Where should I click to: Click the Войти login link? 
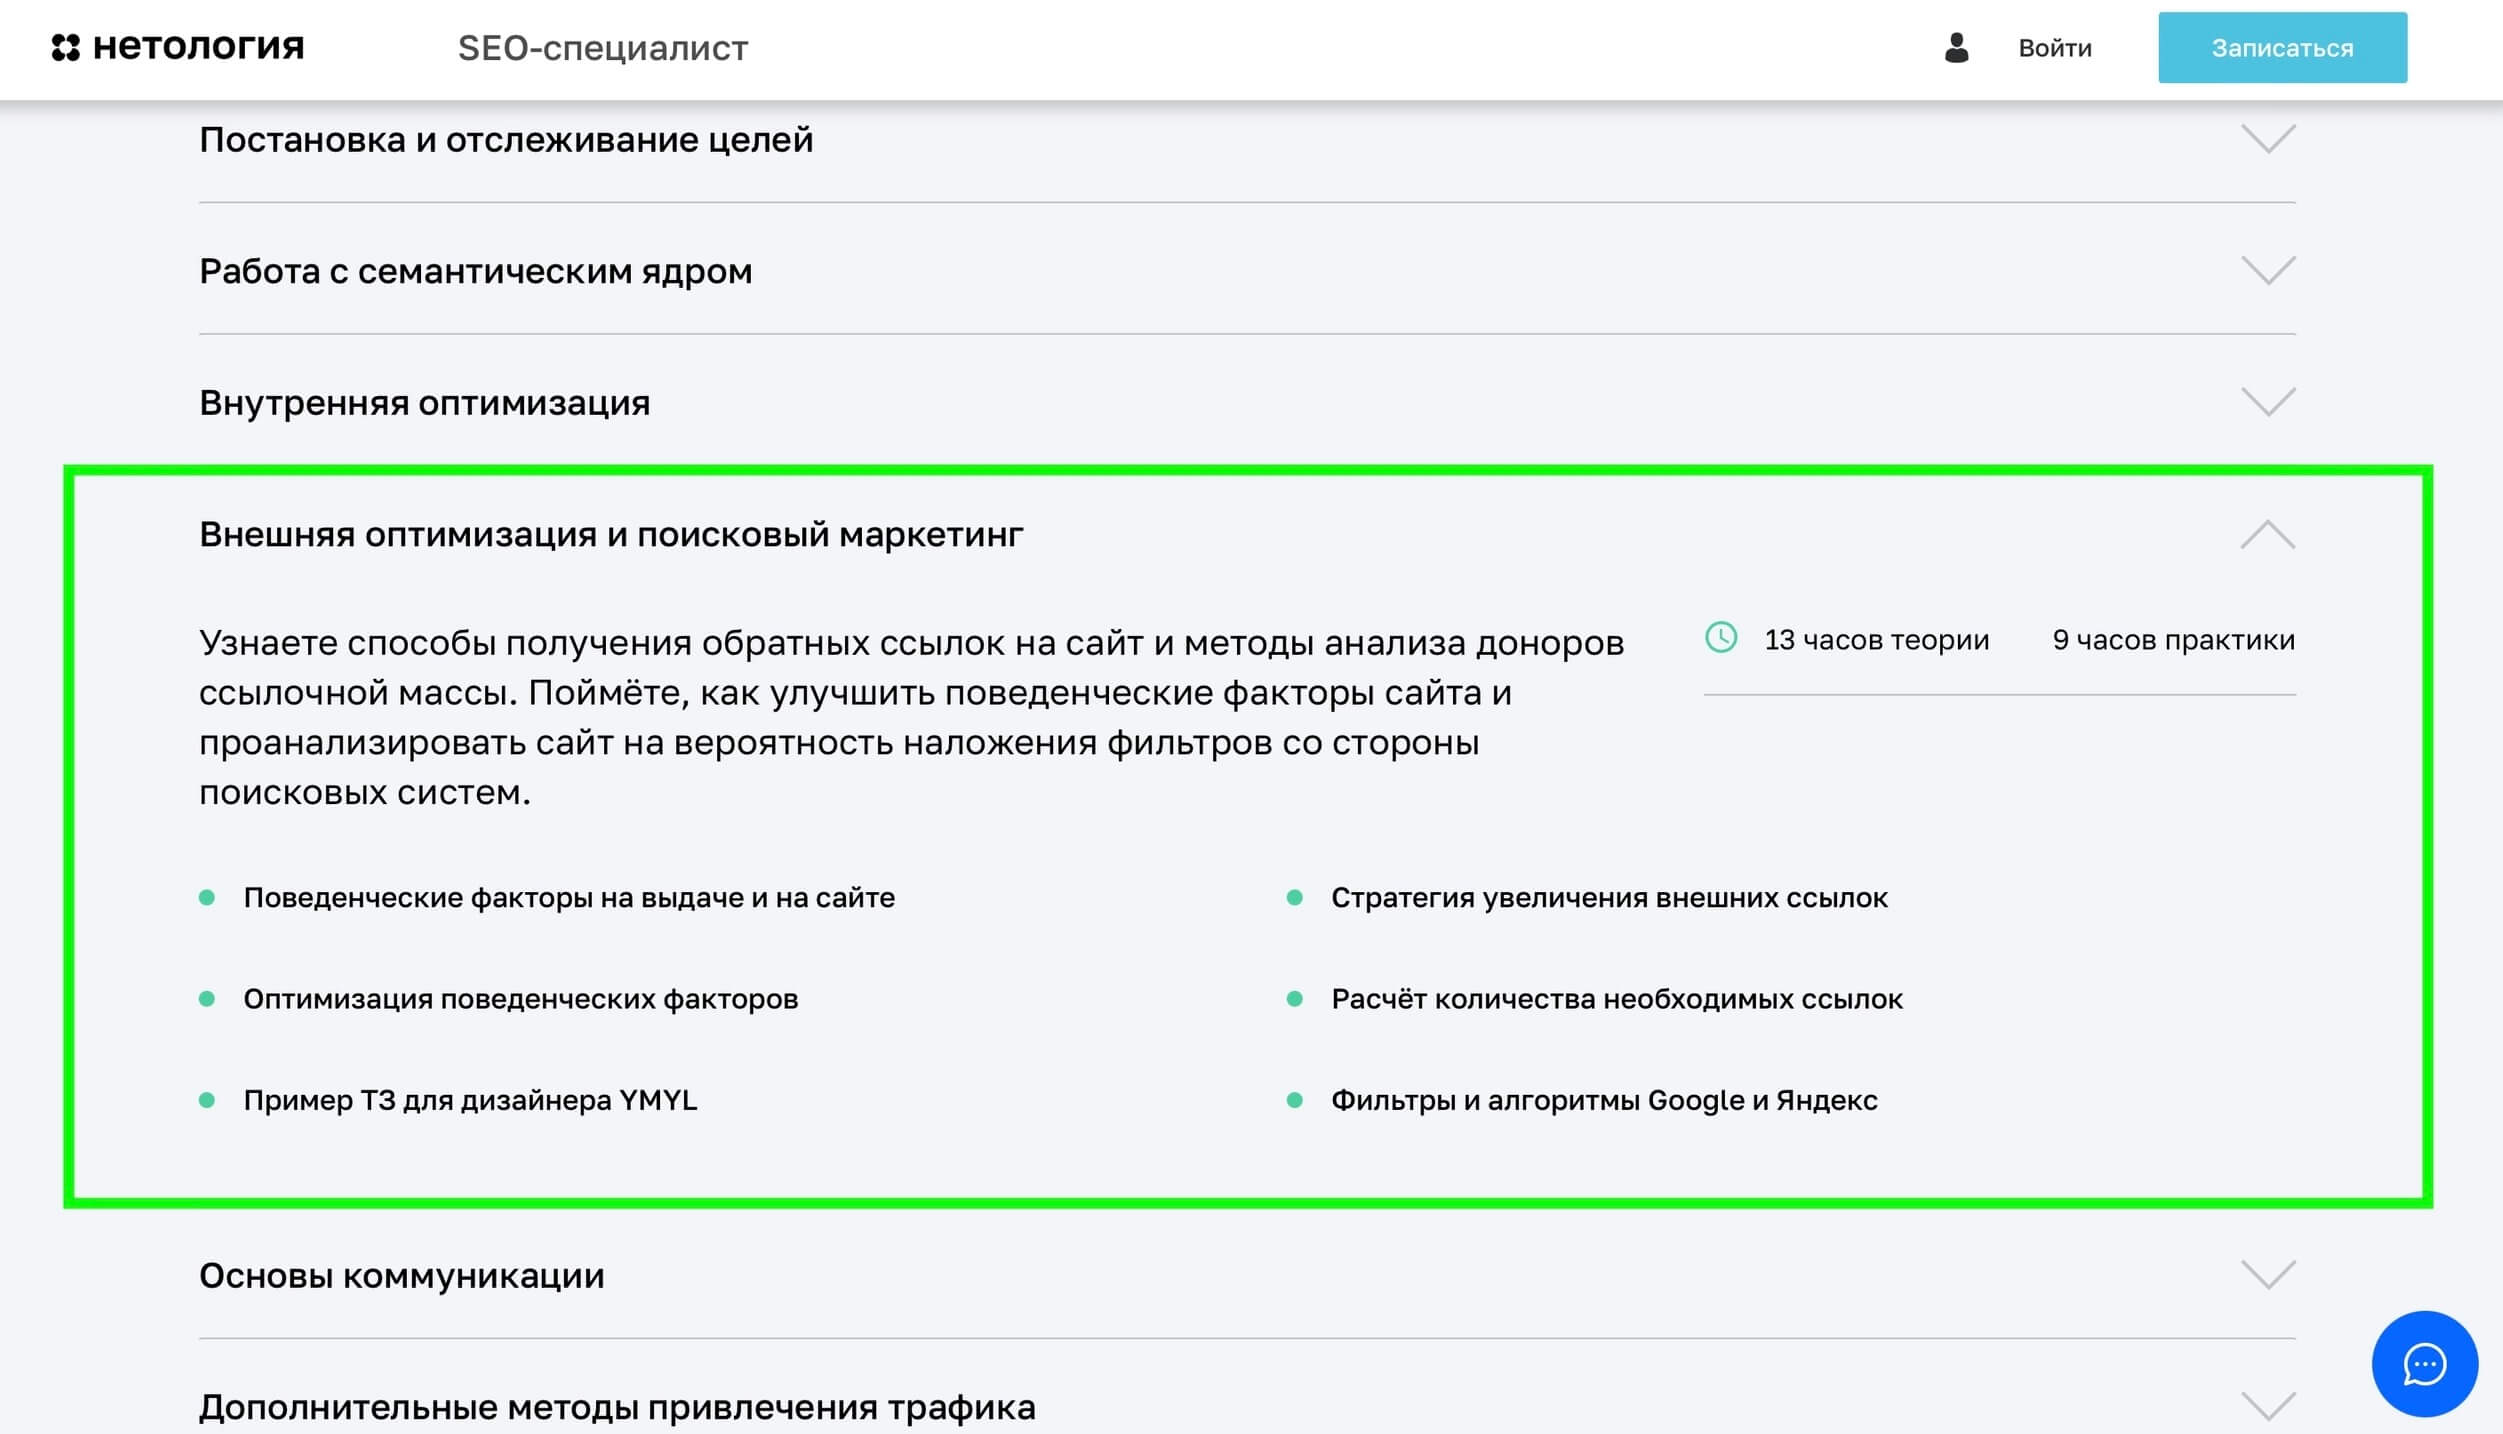(x=2054, y=48)
